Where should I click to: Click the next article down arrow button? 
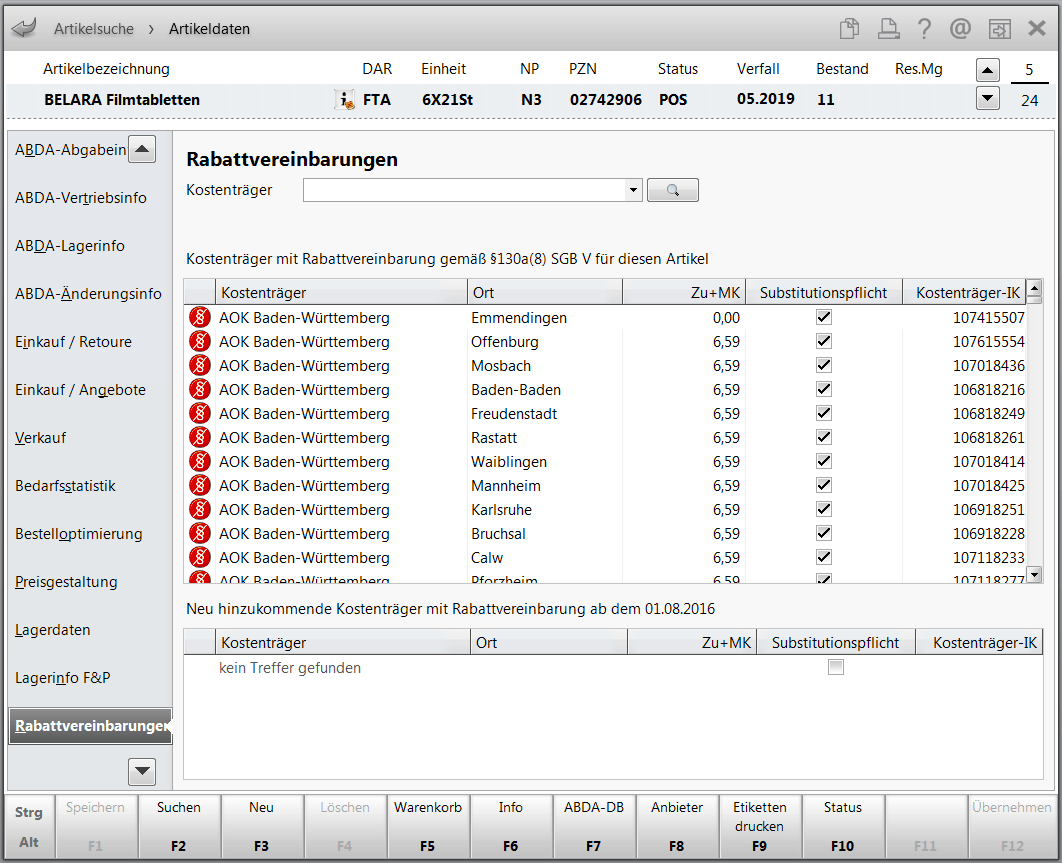988,99
